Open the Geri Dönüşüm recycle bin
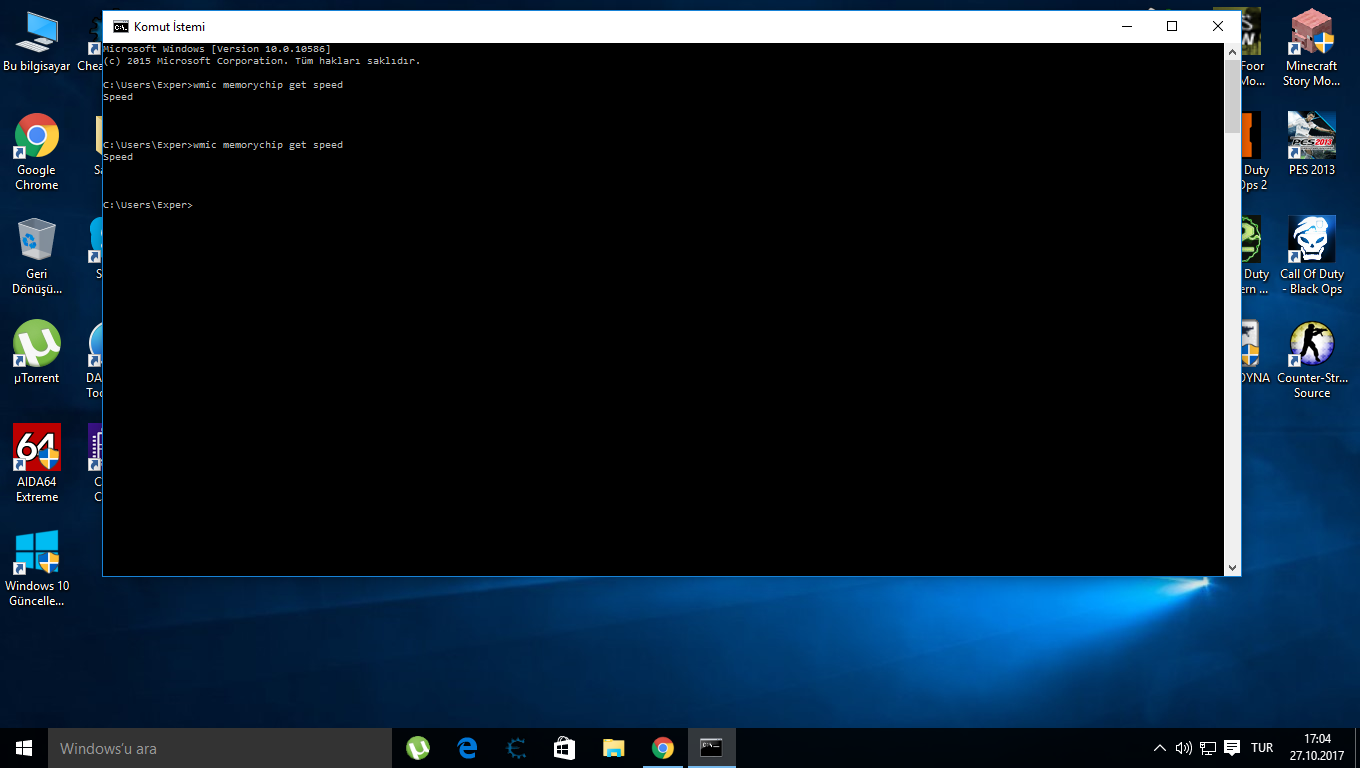The image size is (1360, 768). point(37,241)
